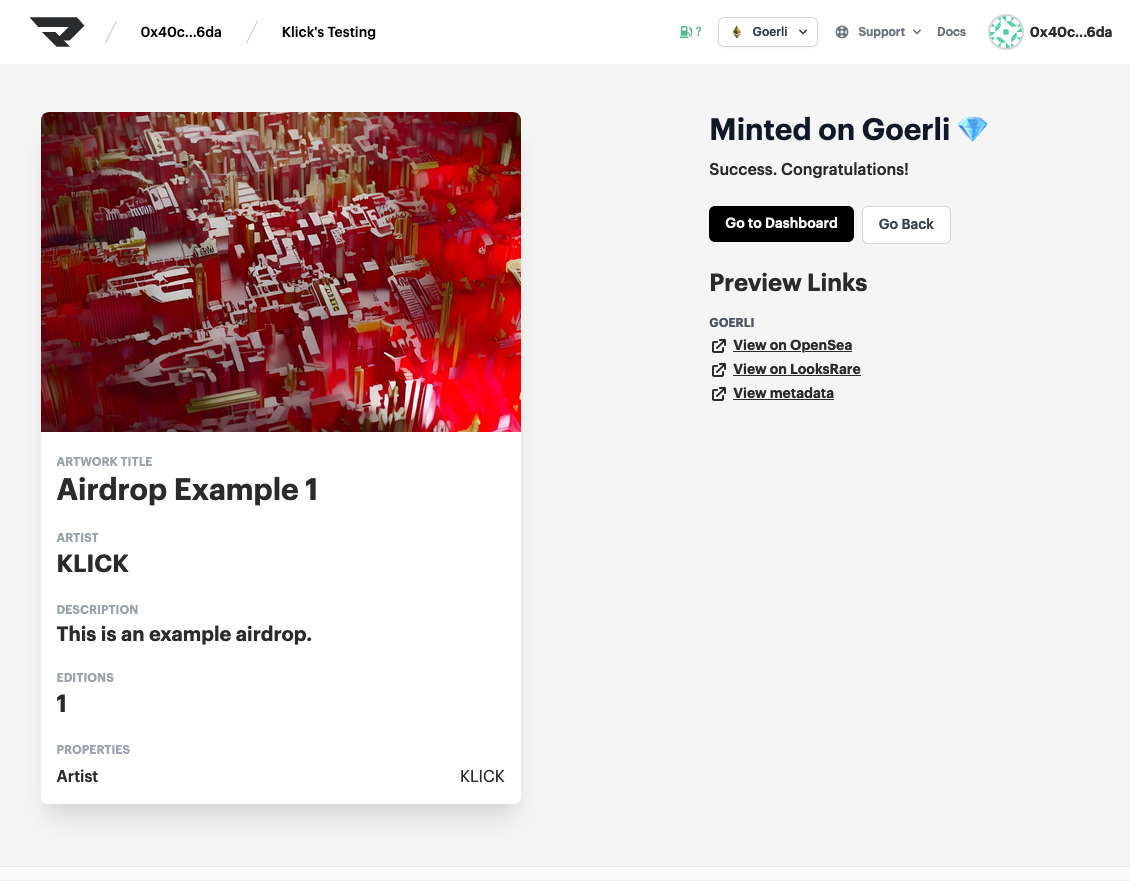Open View on OpenSea link
Image resolution: width=1130 pixels, height=881 pixels.
793,345
